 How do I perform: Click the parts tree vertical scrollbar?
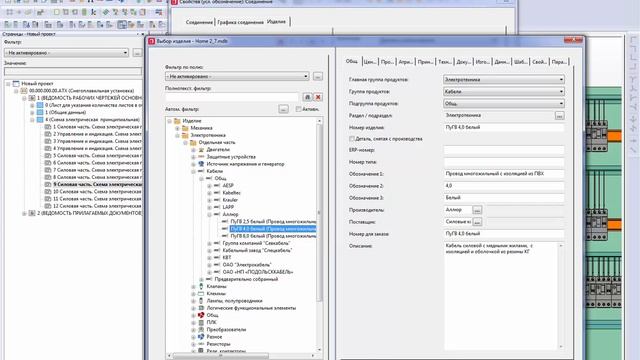[x=319, y=235]
